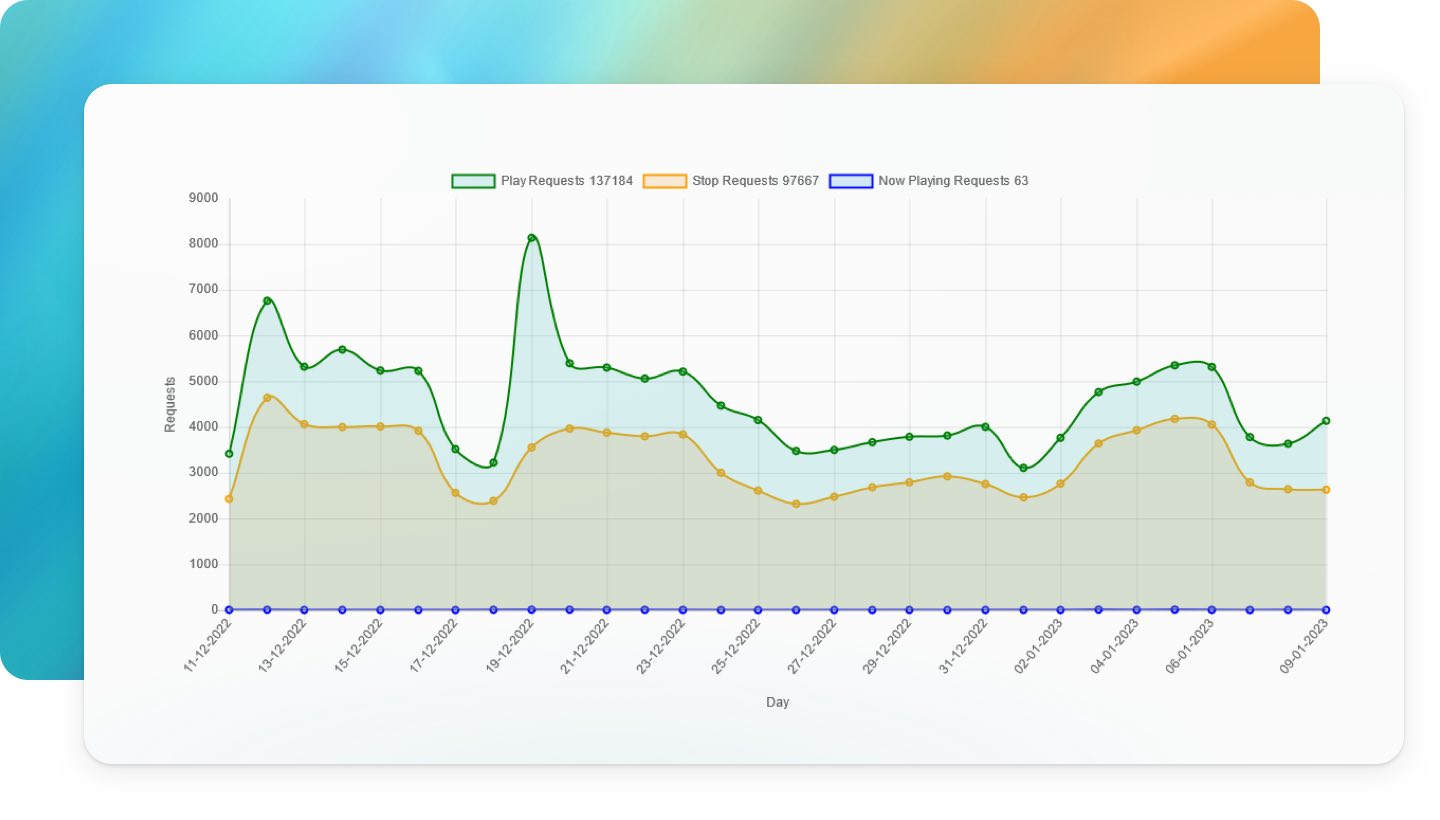Image resolution: width=1440 pixels, height=820 pixels.
Task: Click the '1000' y-axis tick label
Action: [203, 564]
